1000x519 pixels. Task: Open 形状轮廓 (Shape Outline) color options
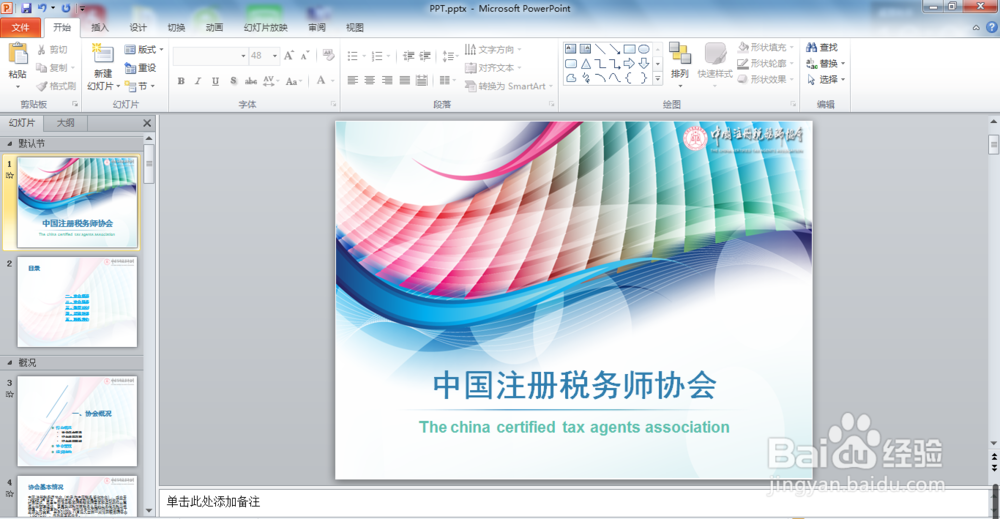pyautogui.click(x=792, y=63)
